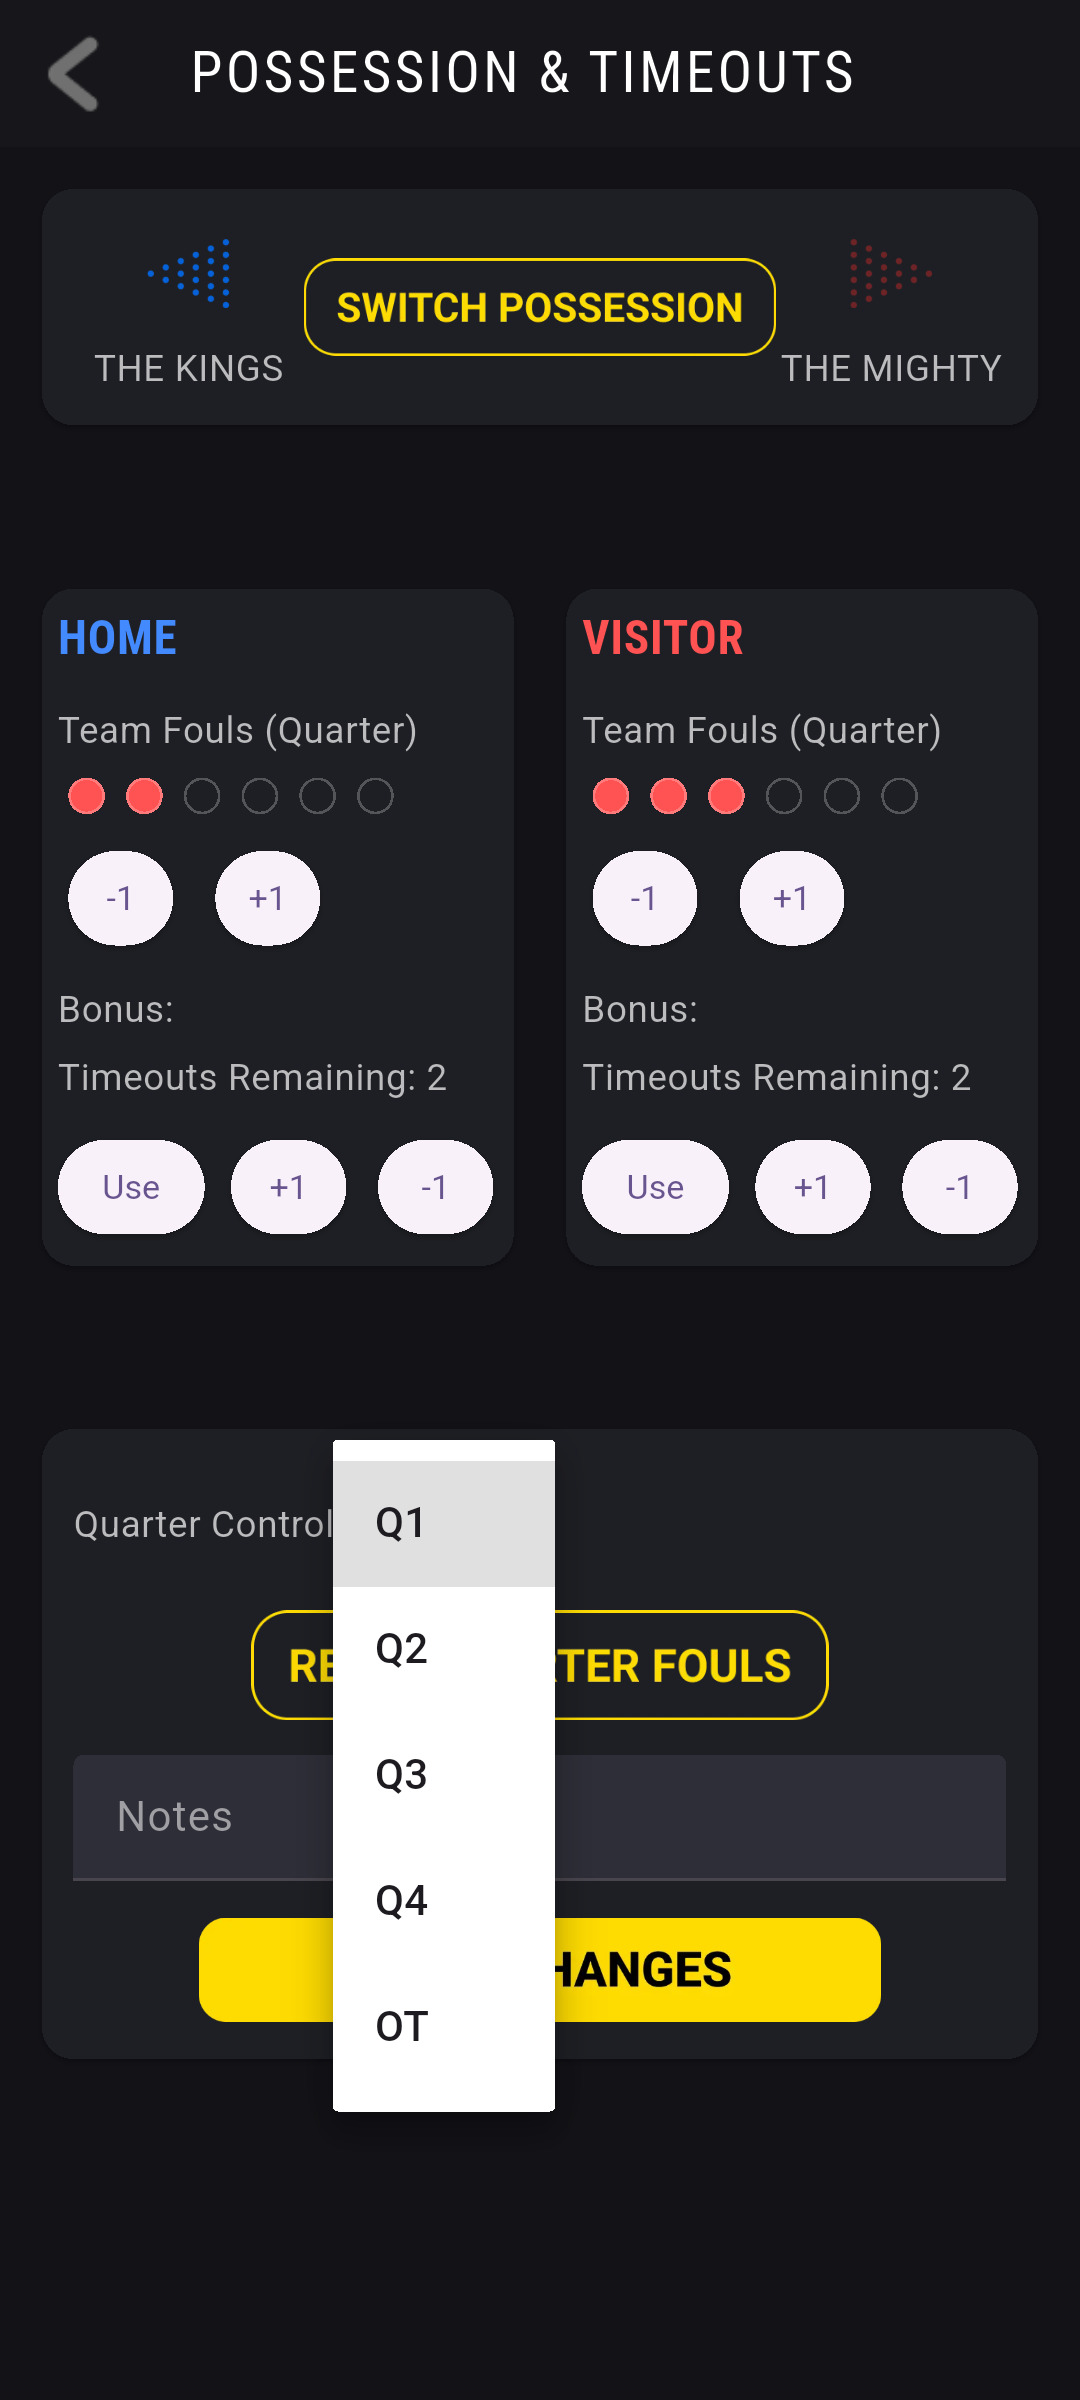Toggle the fourth VISITOR foul indicator dot

(783, 795)
